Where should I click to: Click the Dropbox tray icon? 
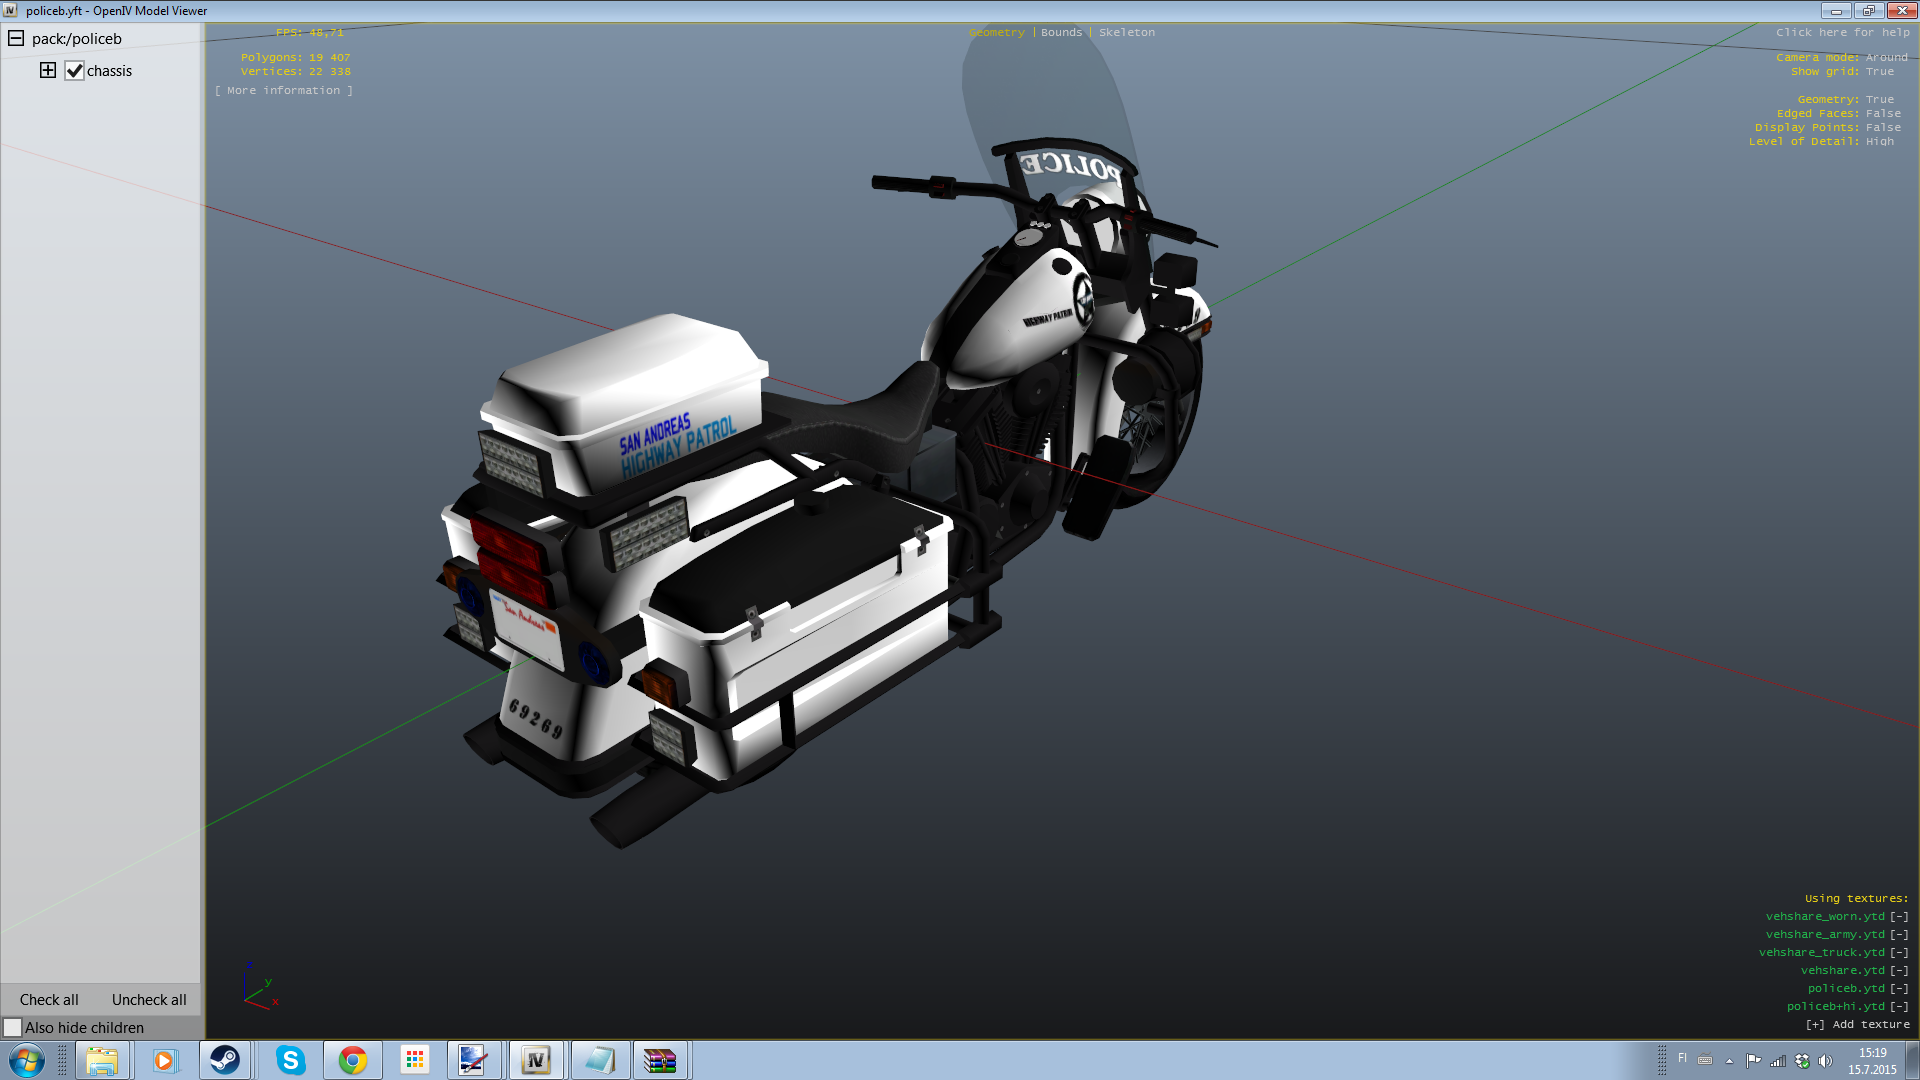pos(1802,1061)
